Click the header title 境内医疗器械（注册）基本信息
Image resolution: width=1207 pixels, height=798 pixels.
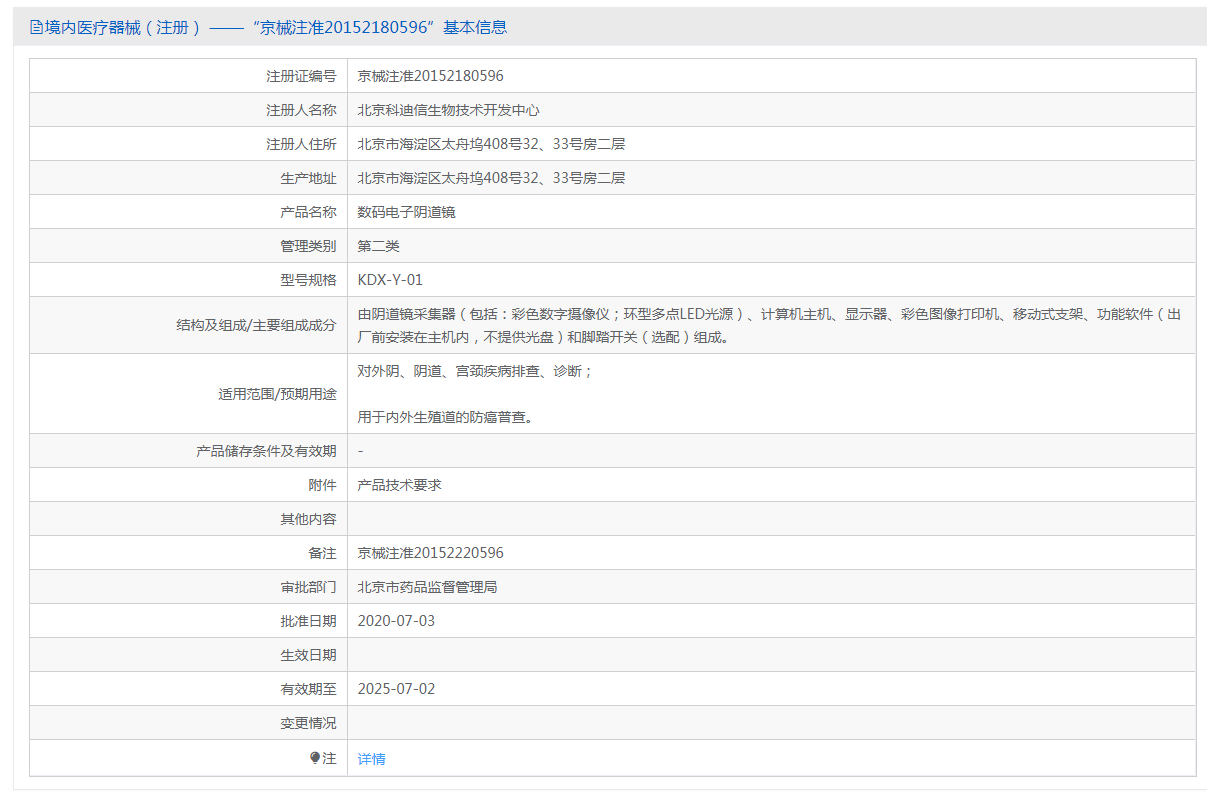coord(276,27)
